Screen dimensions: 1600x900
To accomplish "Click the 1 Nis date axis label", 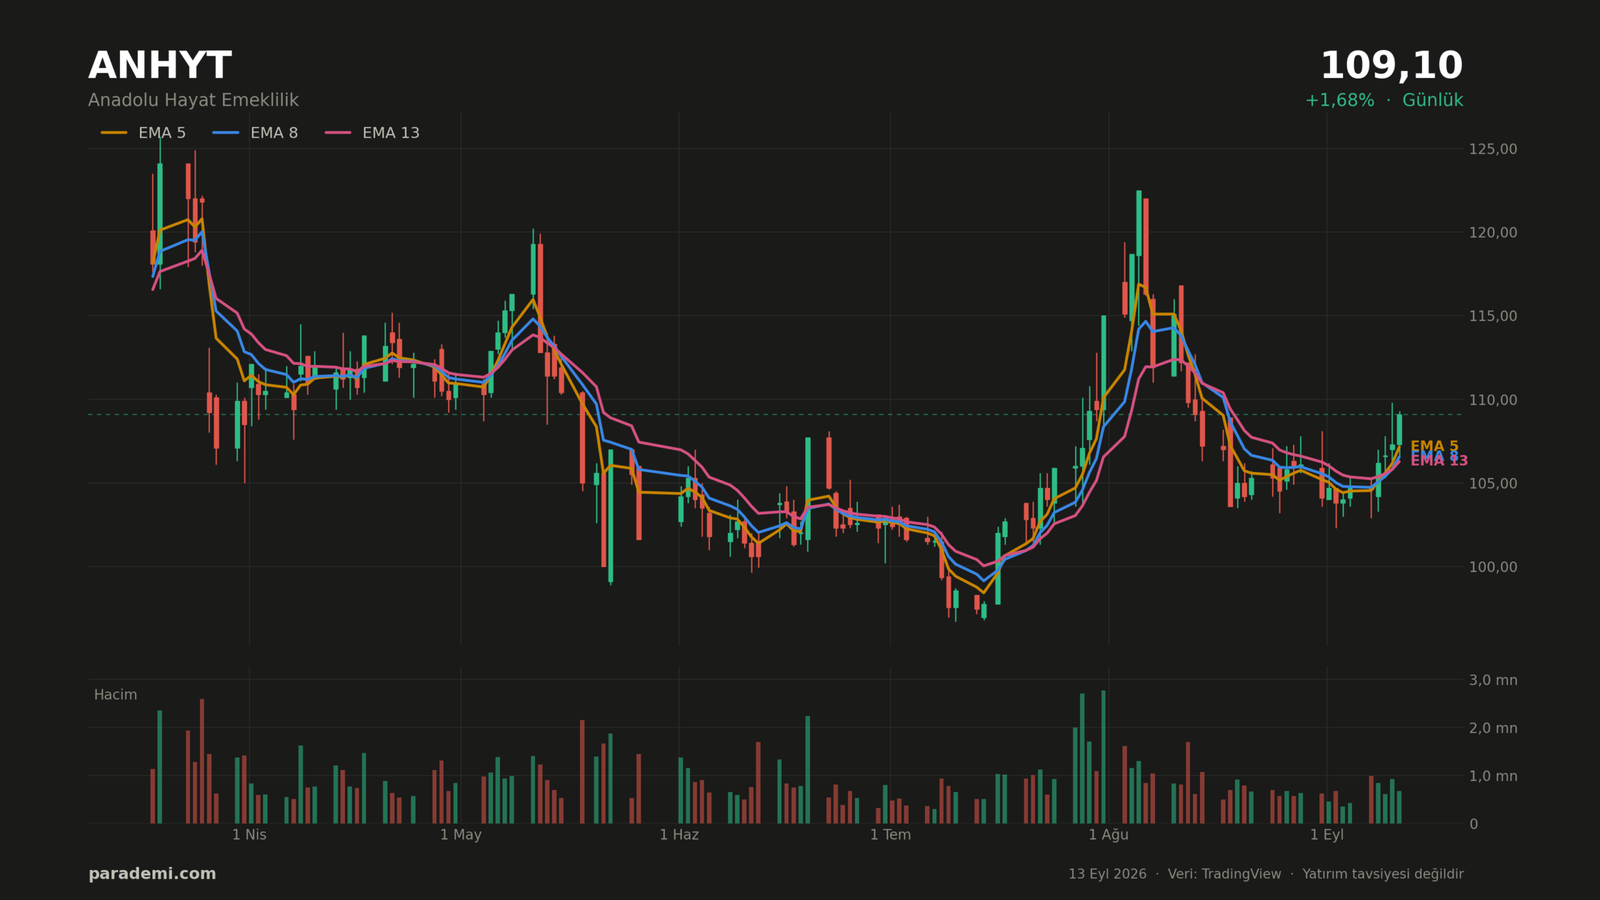I will 249,835.
